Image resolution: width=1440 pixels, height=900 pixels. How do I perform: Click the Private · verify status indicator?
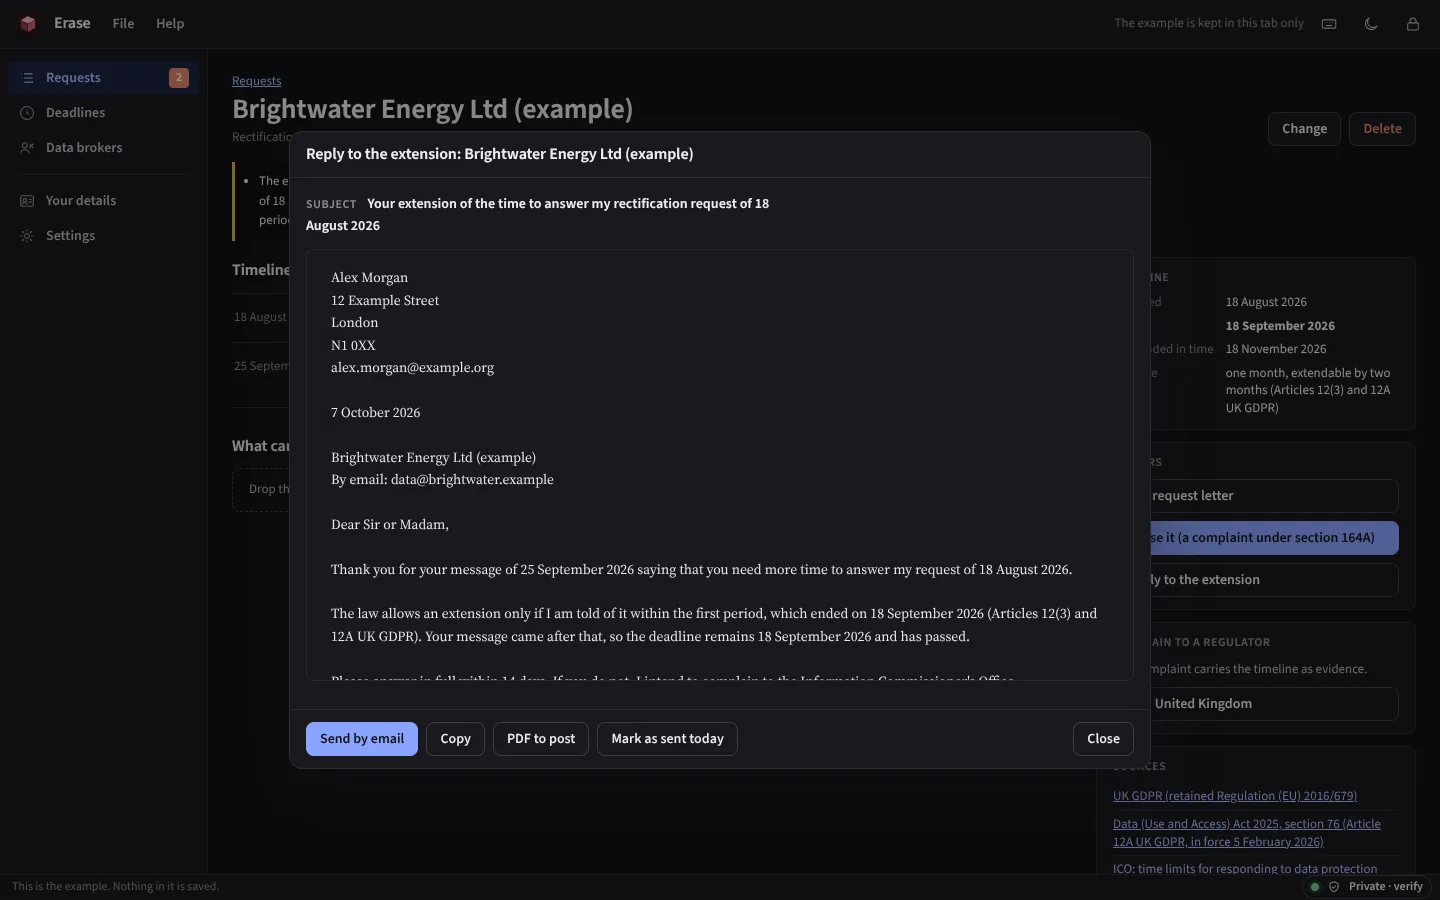coord(1367,887)
